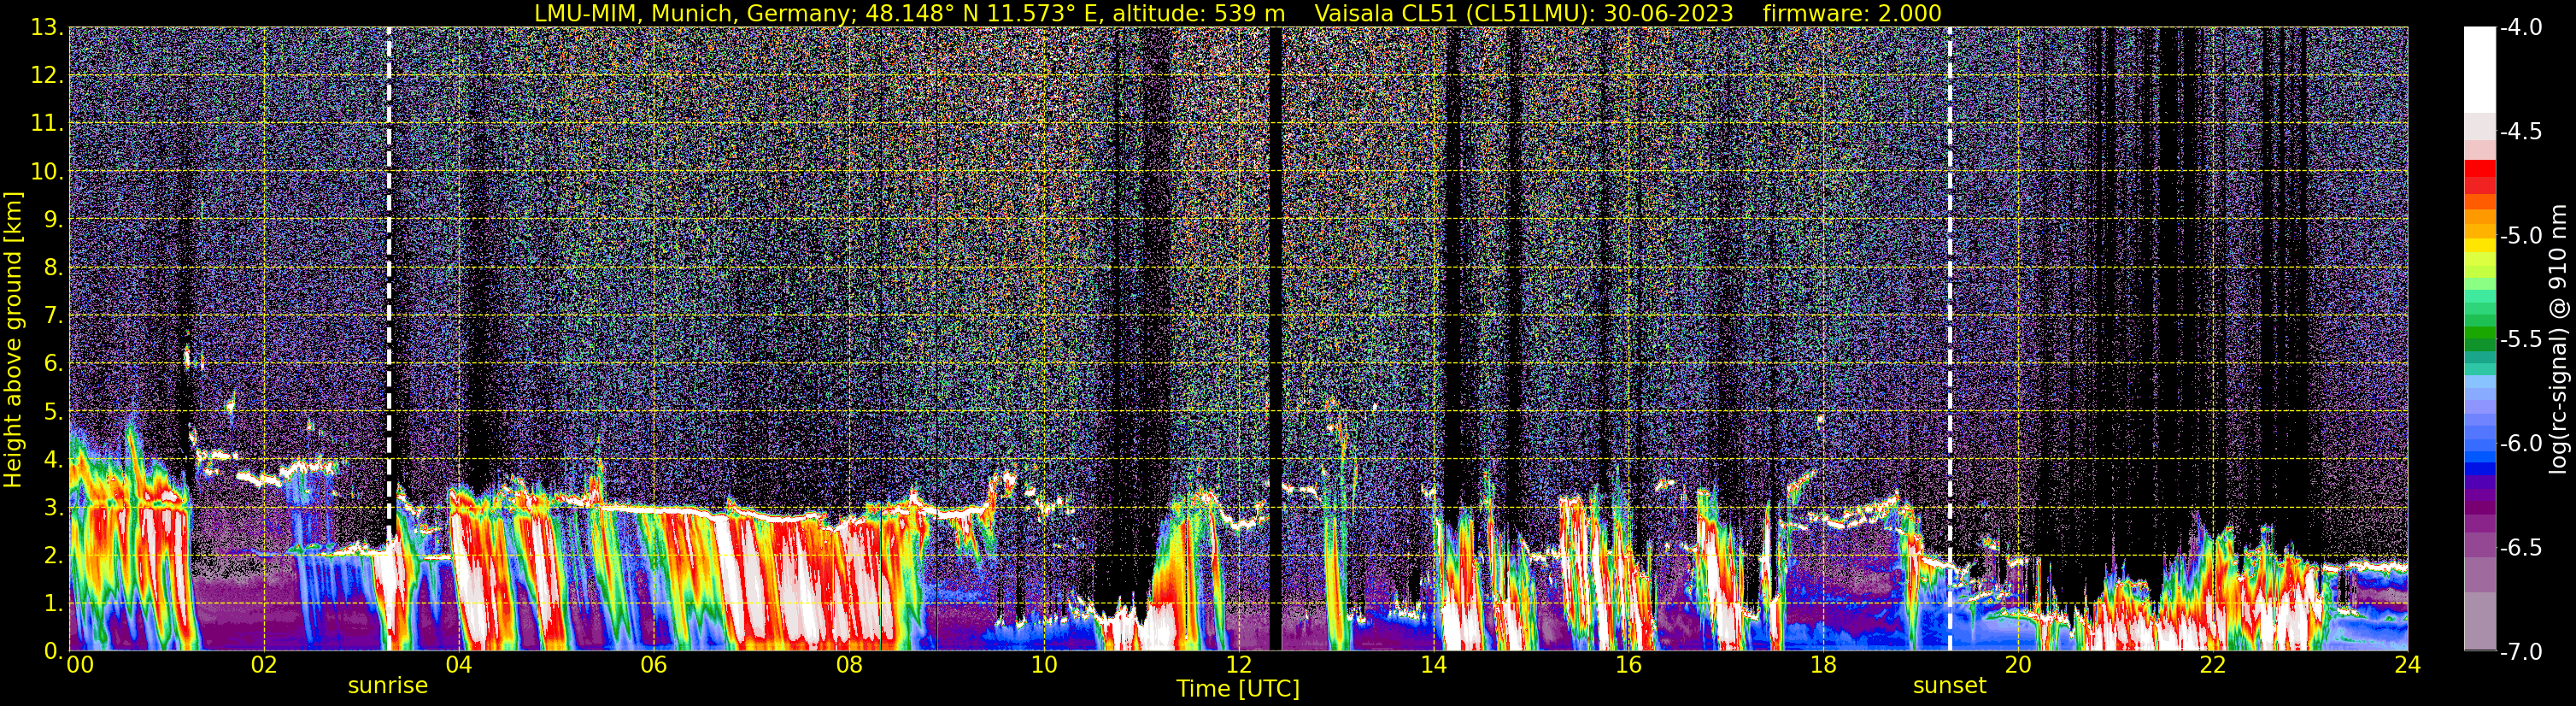Click the height axis tick label '4.'
2576x706 pixels.
click(54, 460)
